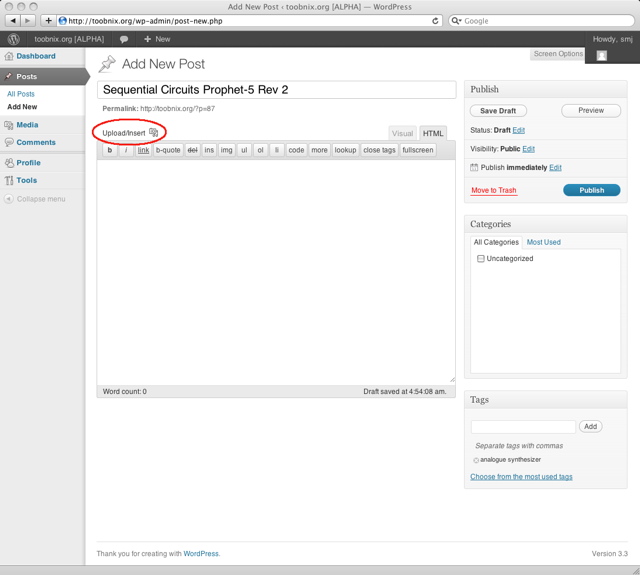Click the ins quicktag
This screenshot has height=575, width=640.
209,150
